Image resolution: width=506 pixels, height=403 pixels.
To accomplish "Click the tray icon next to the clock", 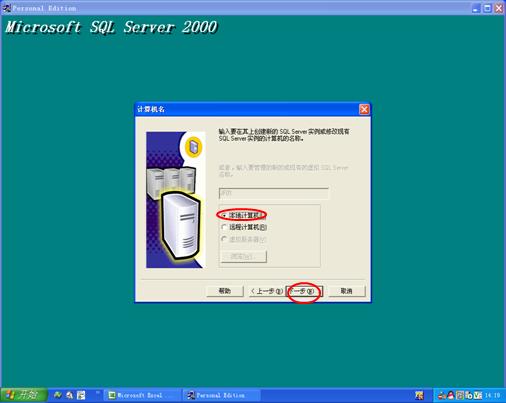I will click(478, 395).
